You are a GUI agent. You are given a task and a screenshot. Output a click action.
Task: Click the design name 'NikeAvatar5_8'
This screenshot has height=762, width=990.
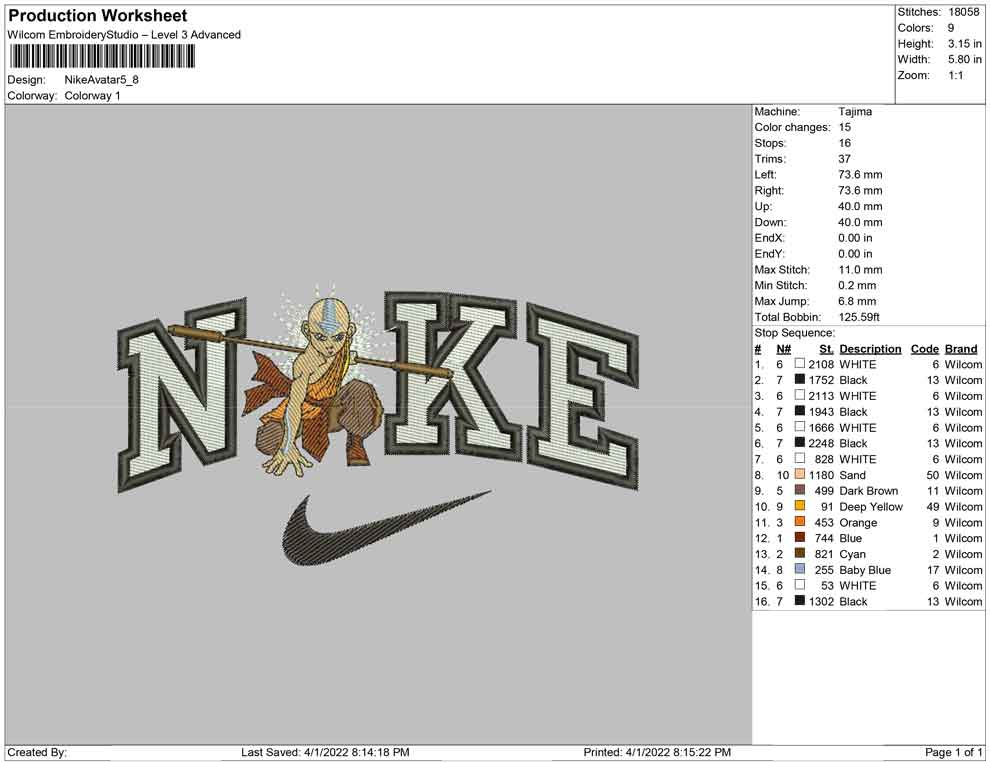tap(102, 80)
